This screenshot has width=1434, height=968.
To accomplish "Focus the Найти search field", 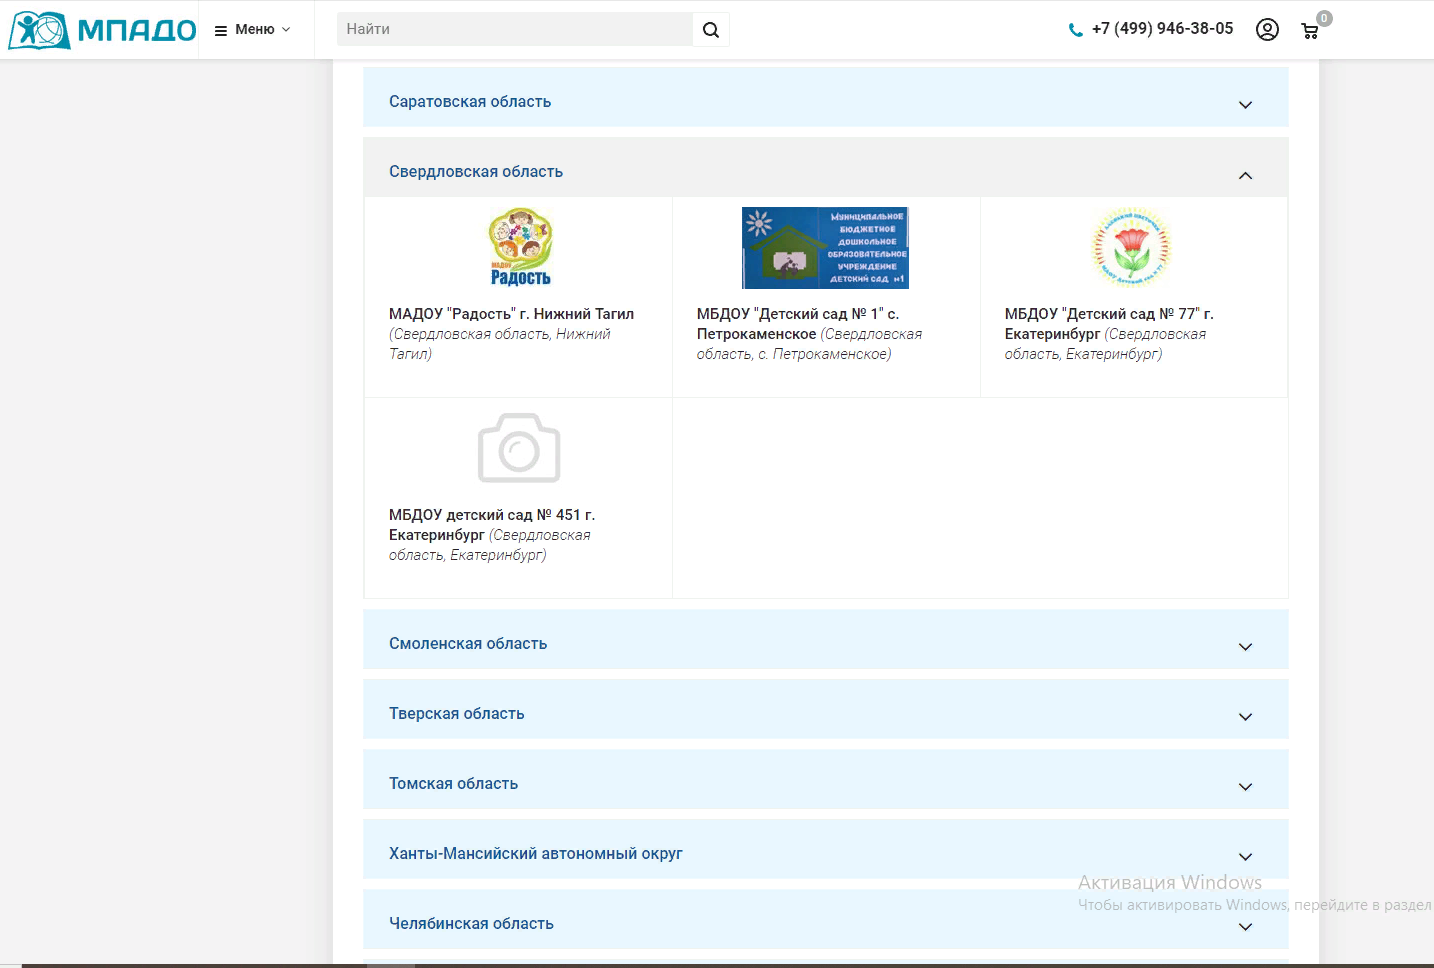I will [x=515, y=30].
